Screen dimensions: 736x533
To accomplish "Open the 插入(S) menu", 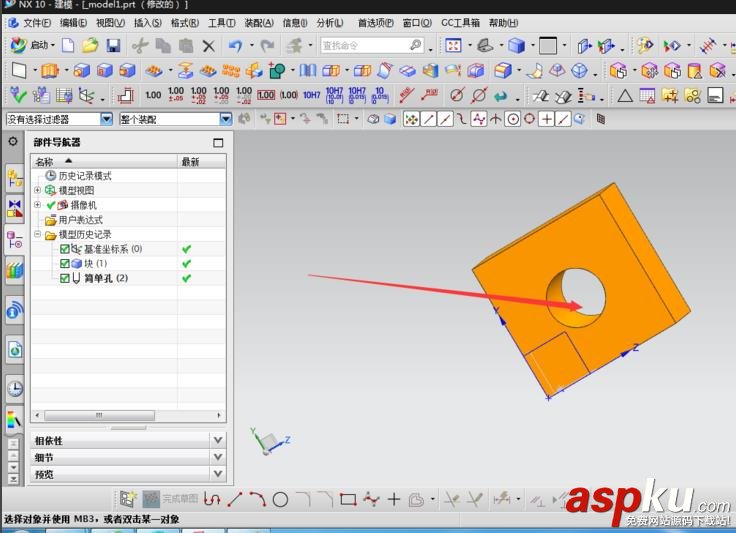I will 148,23.
